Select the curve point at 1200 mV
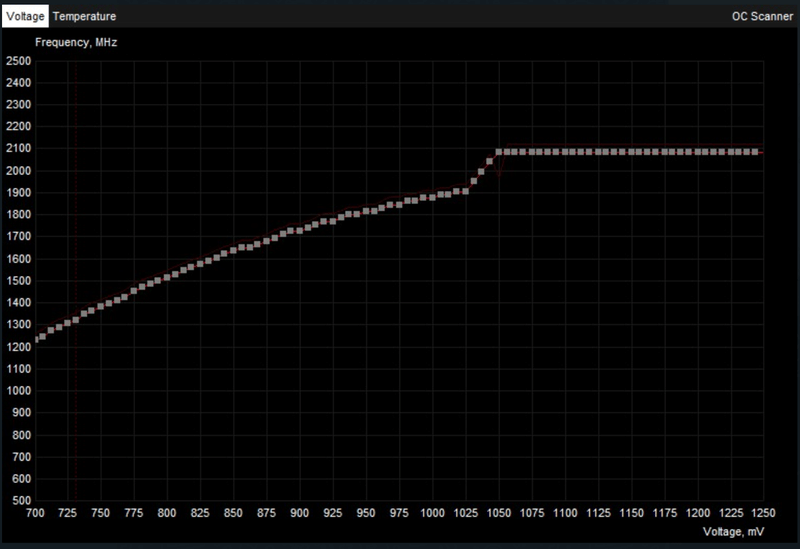 [x=698, y=152]
